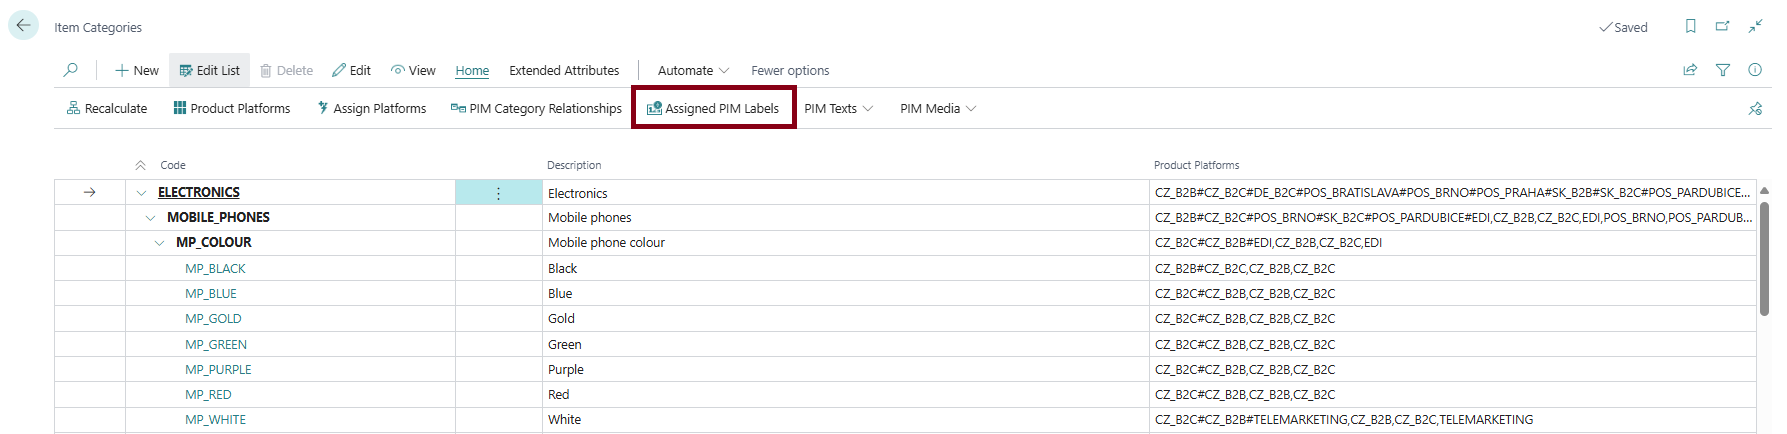Screen dimensions: 1787x434
Task: Open the MP_BLACK link
Action: 215,269
